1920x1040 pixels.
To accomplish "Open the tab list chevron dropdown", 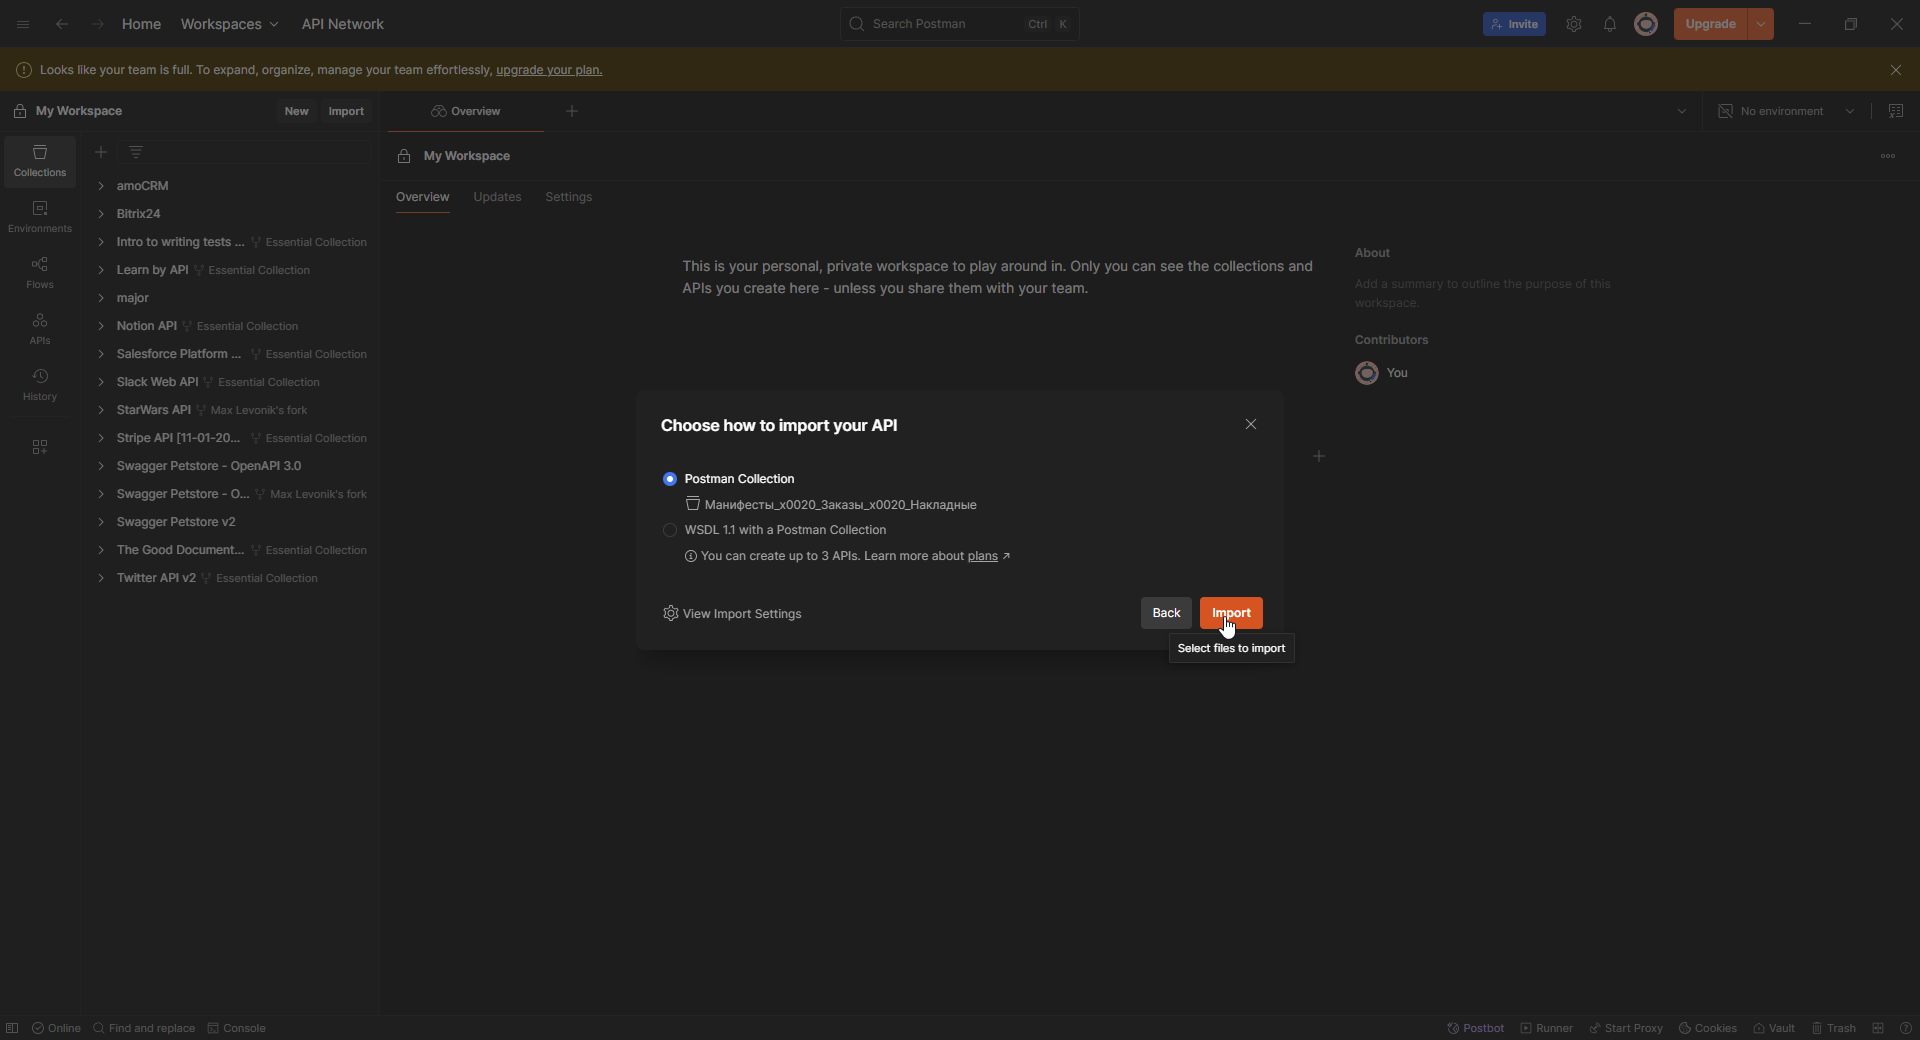I will [x=1682, y=111].
